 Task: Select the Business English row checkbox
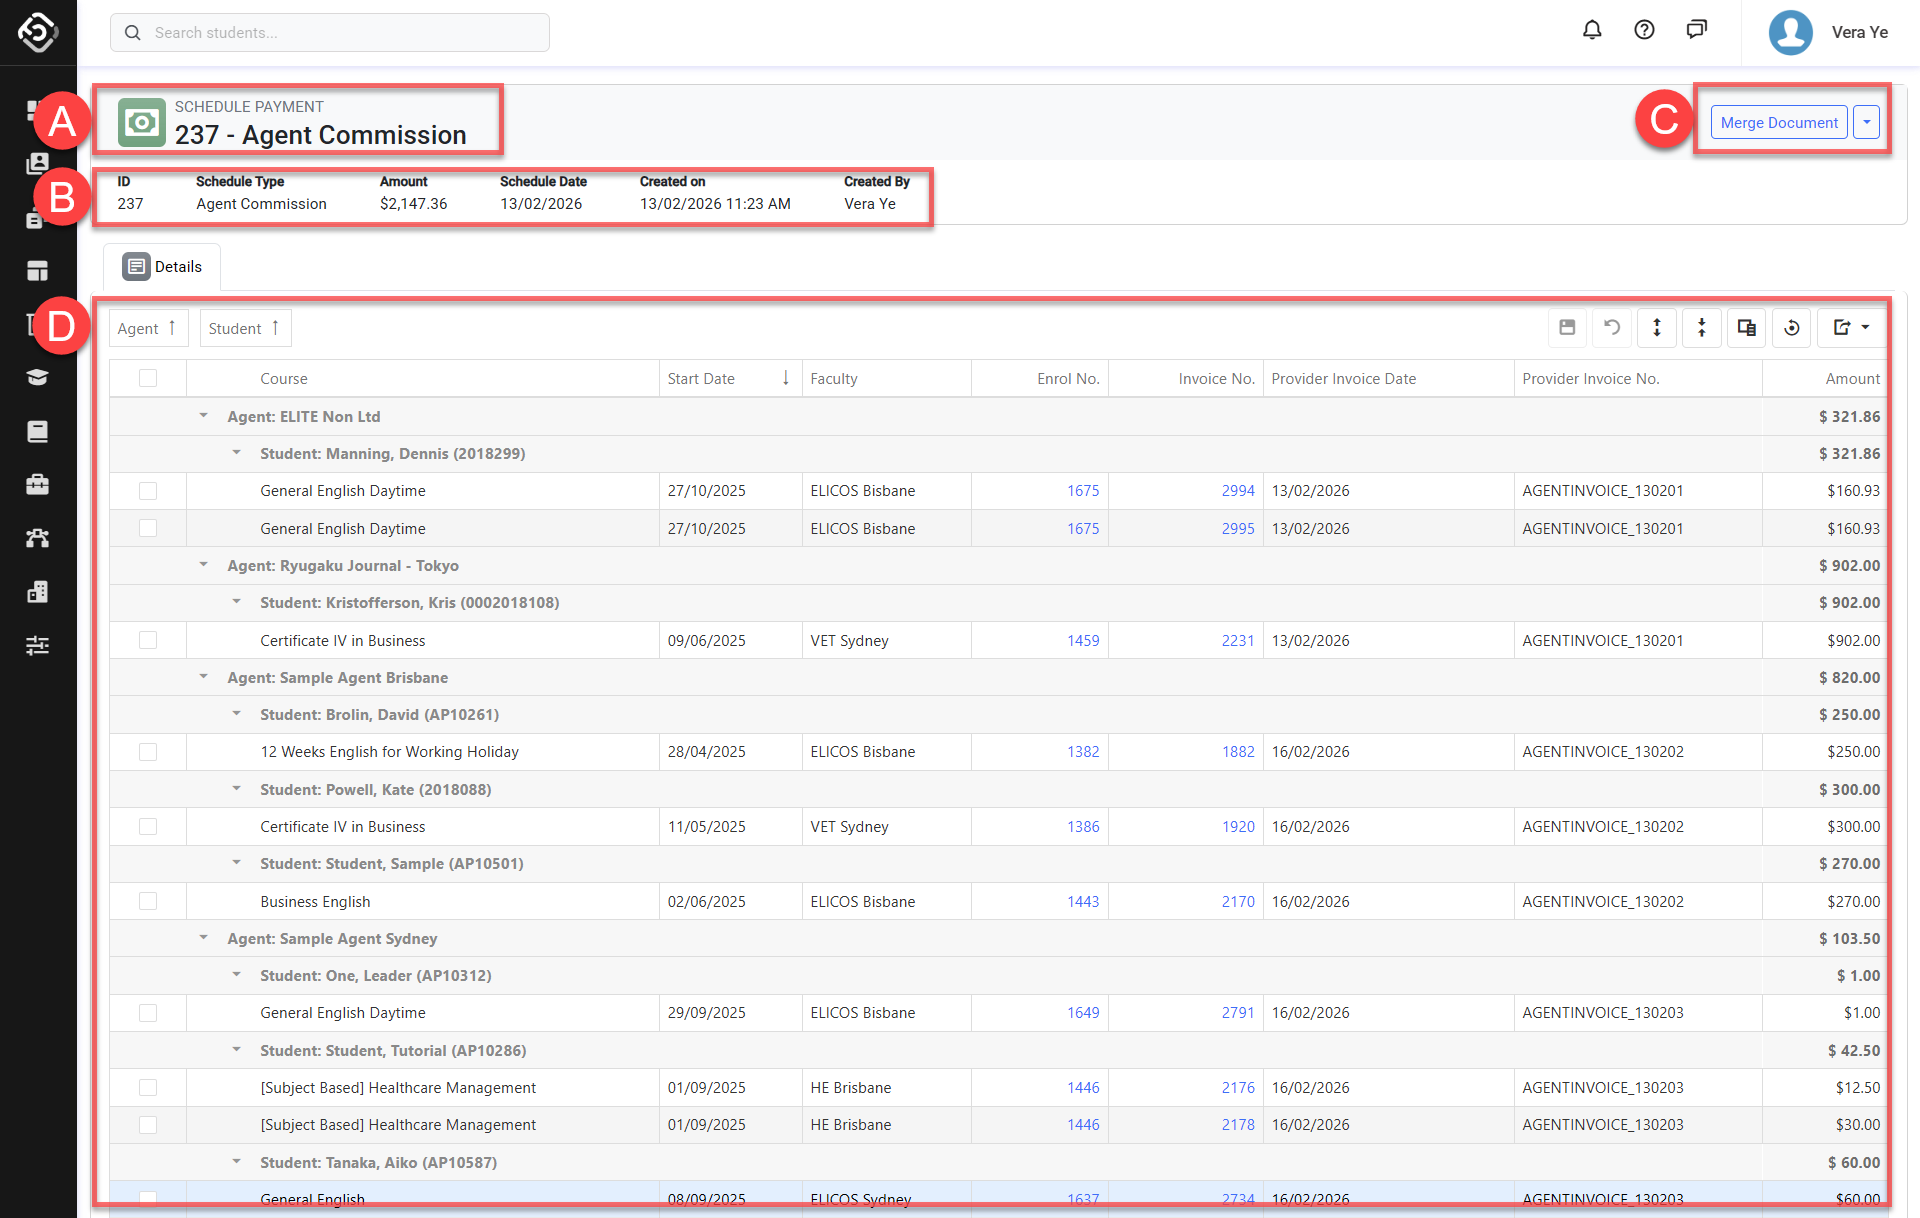[x=148, y=901]
